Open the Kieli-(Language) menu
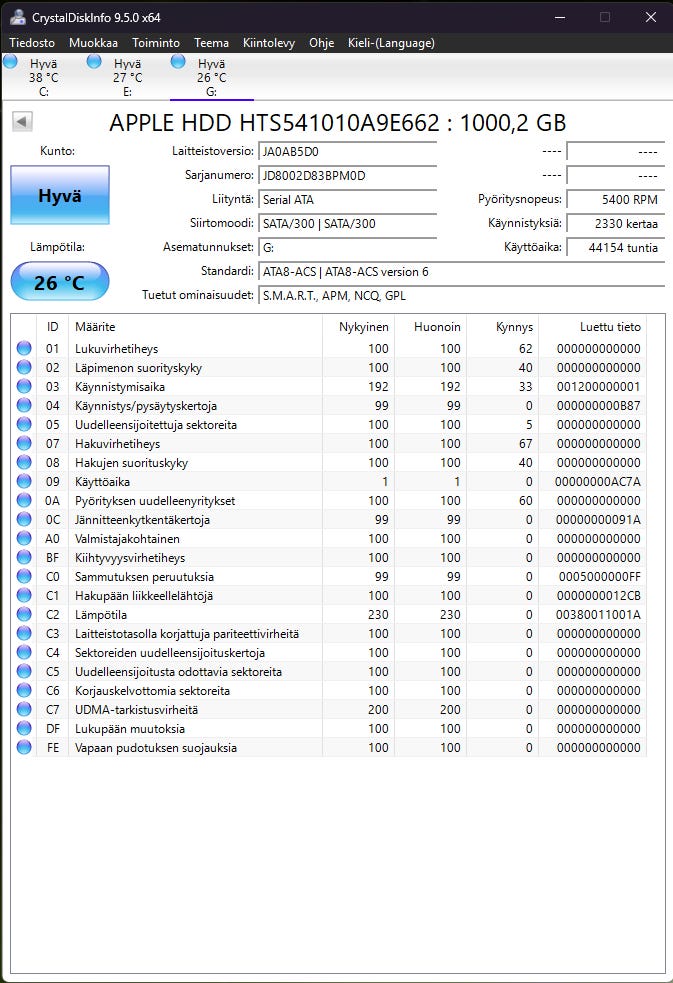This screenshot has height=983, width=673. [391, 43]
